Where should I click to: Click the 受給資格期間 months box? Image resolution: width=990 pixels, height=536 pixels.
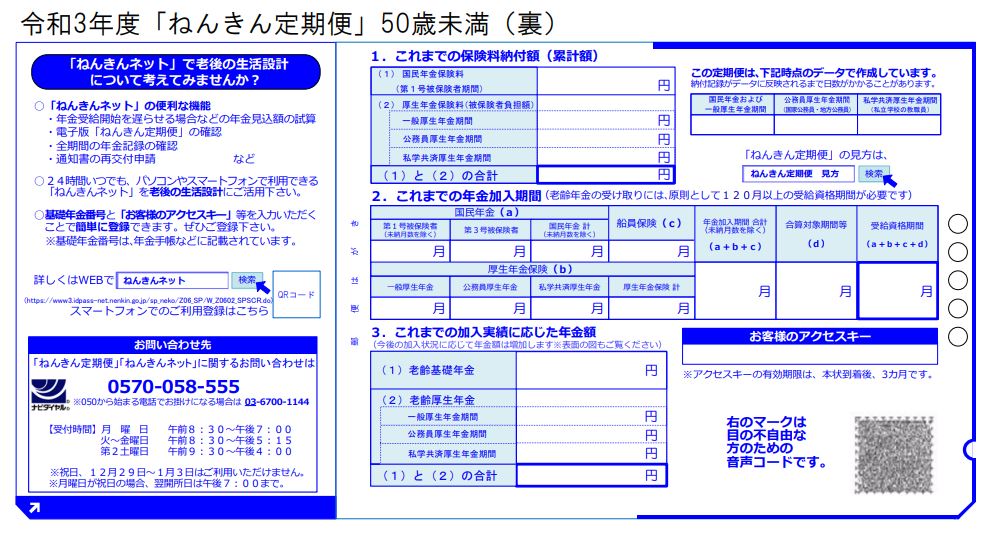pos(897,290)
